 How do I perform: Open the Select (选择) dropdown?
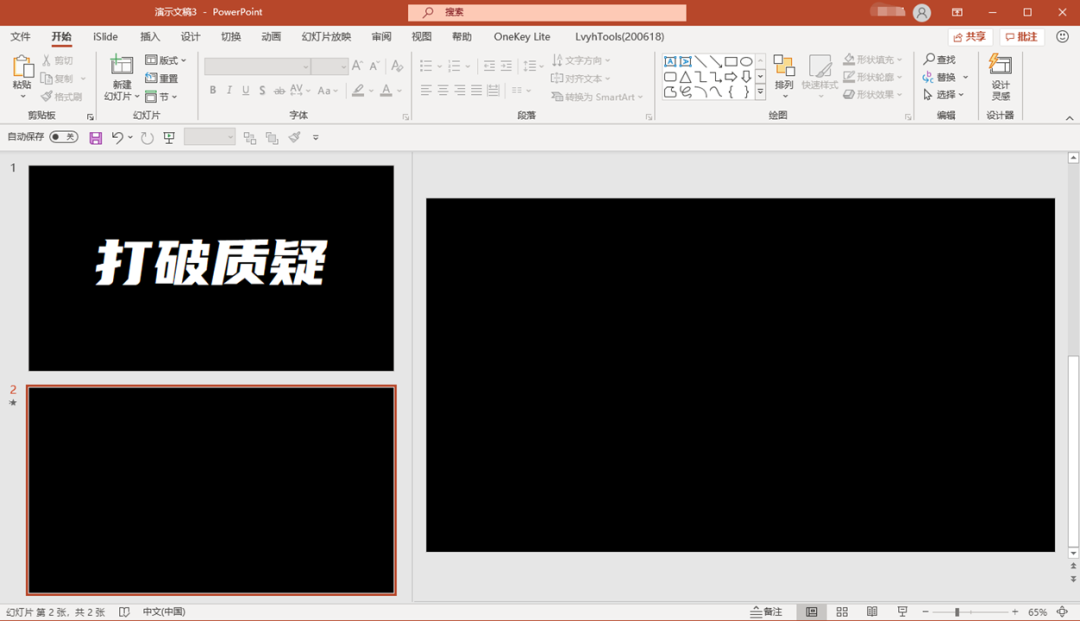coord(945,95)
